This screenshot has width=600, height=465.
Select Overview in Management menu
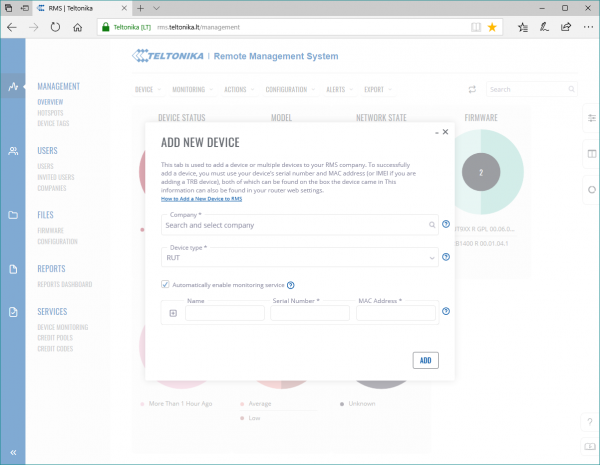(50, 102)
